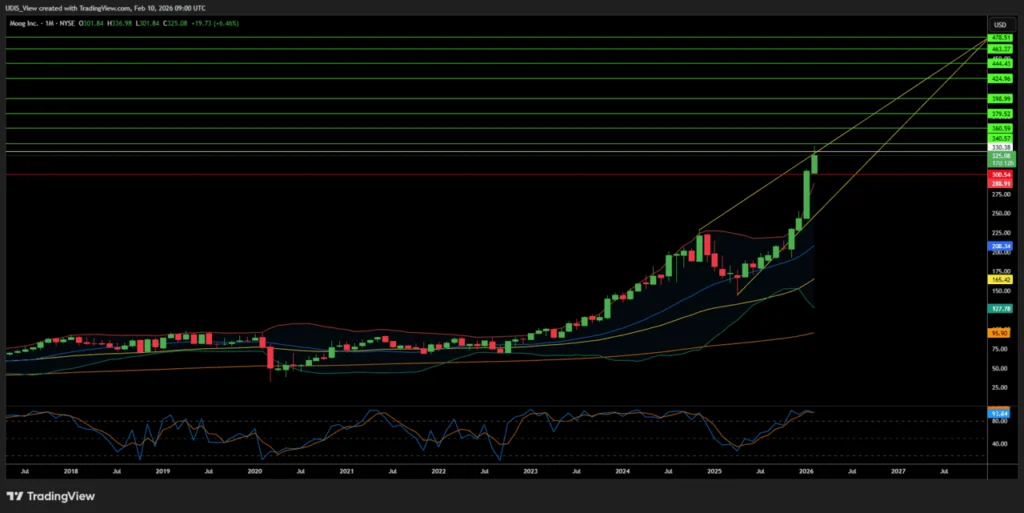
Task: Click the 2025 label on time axis
Action: pos(714,471)
